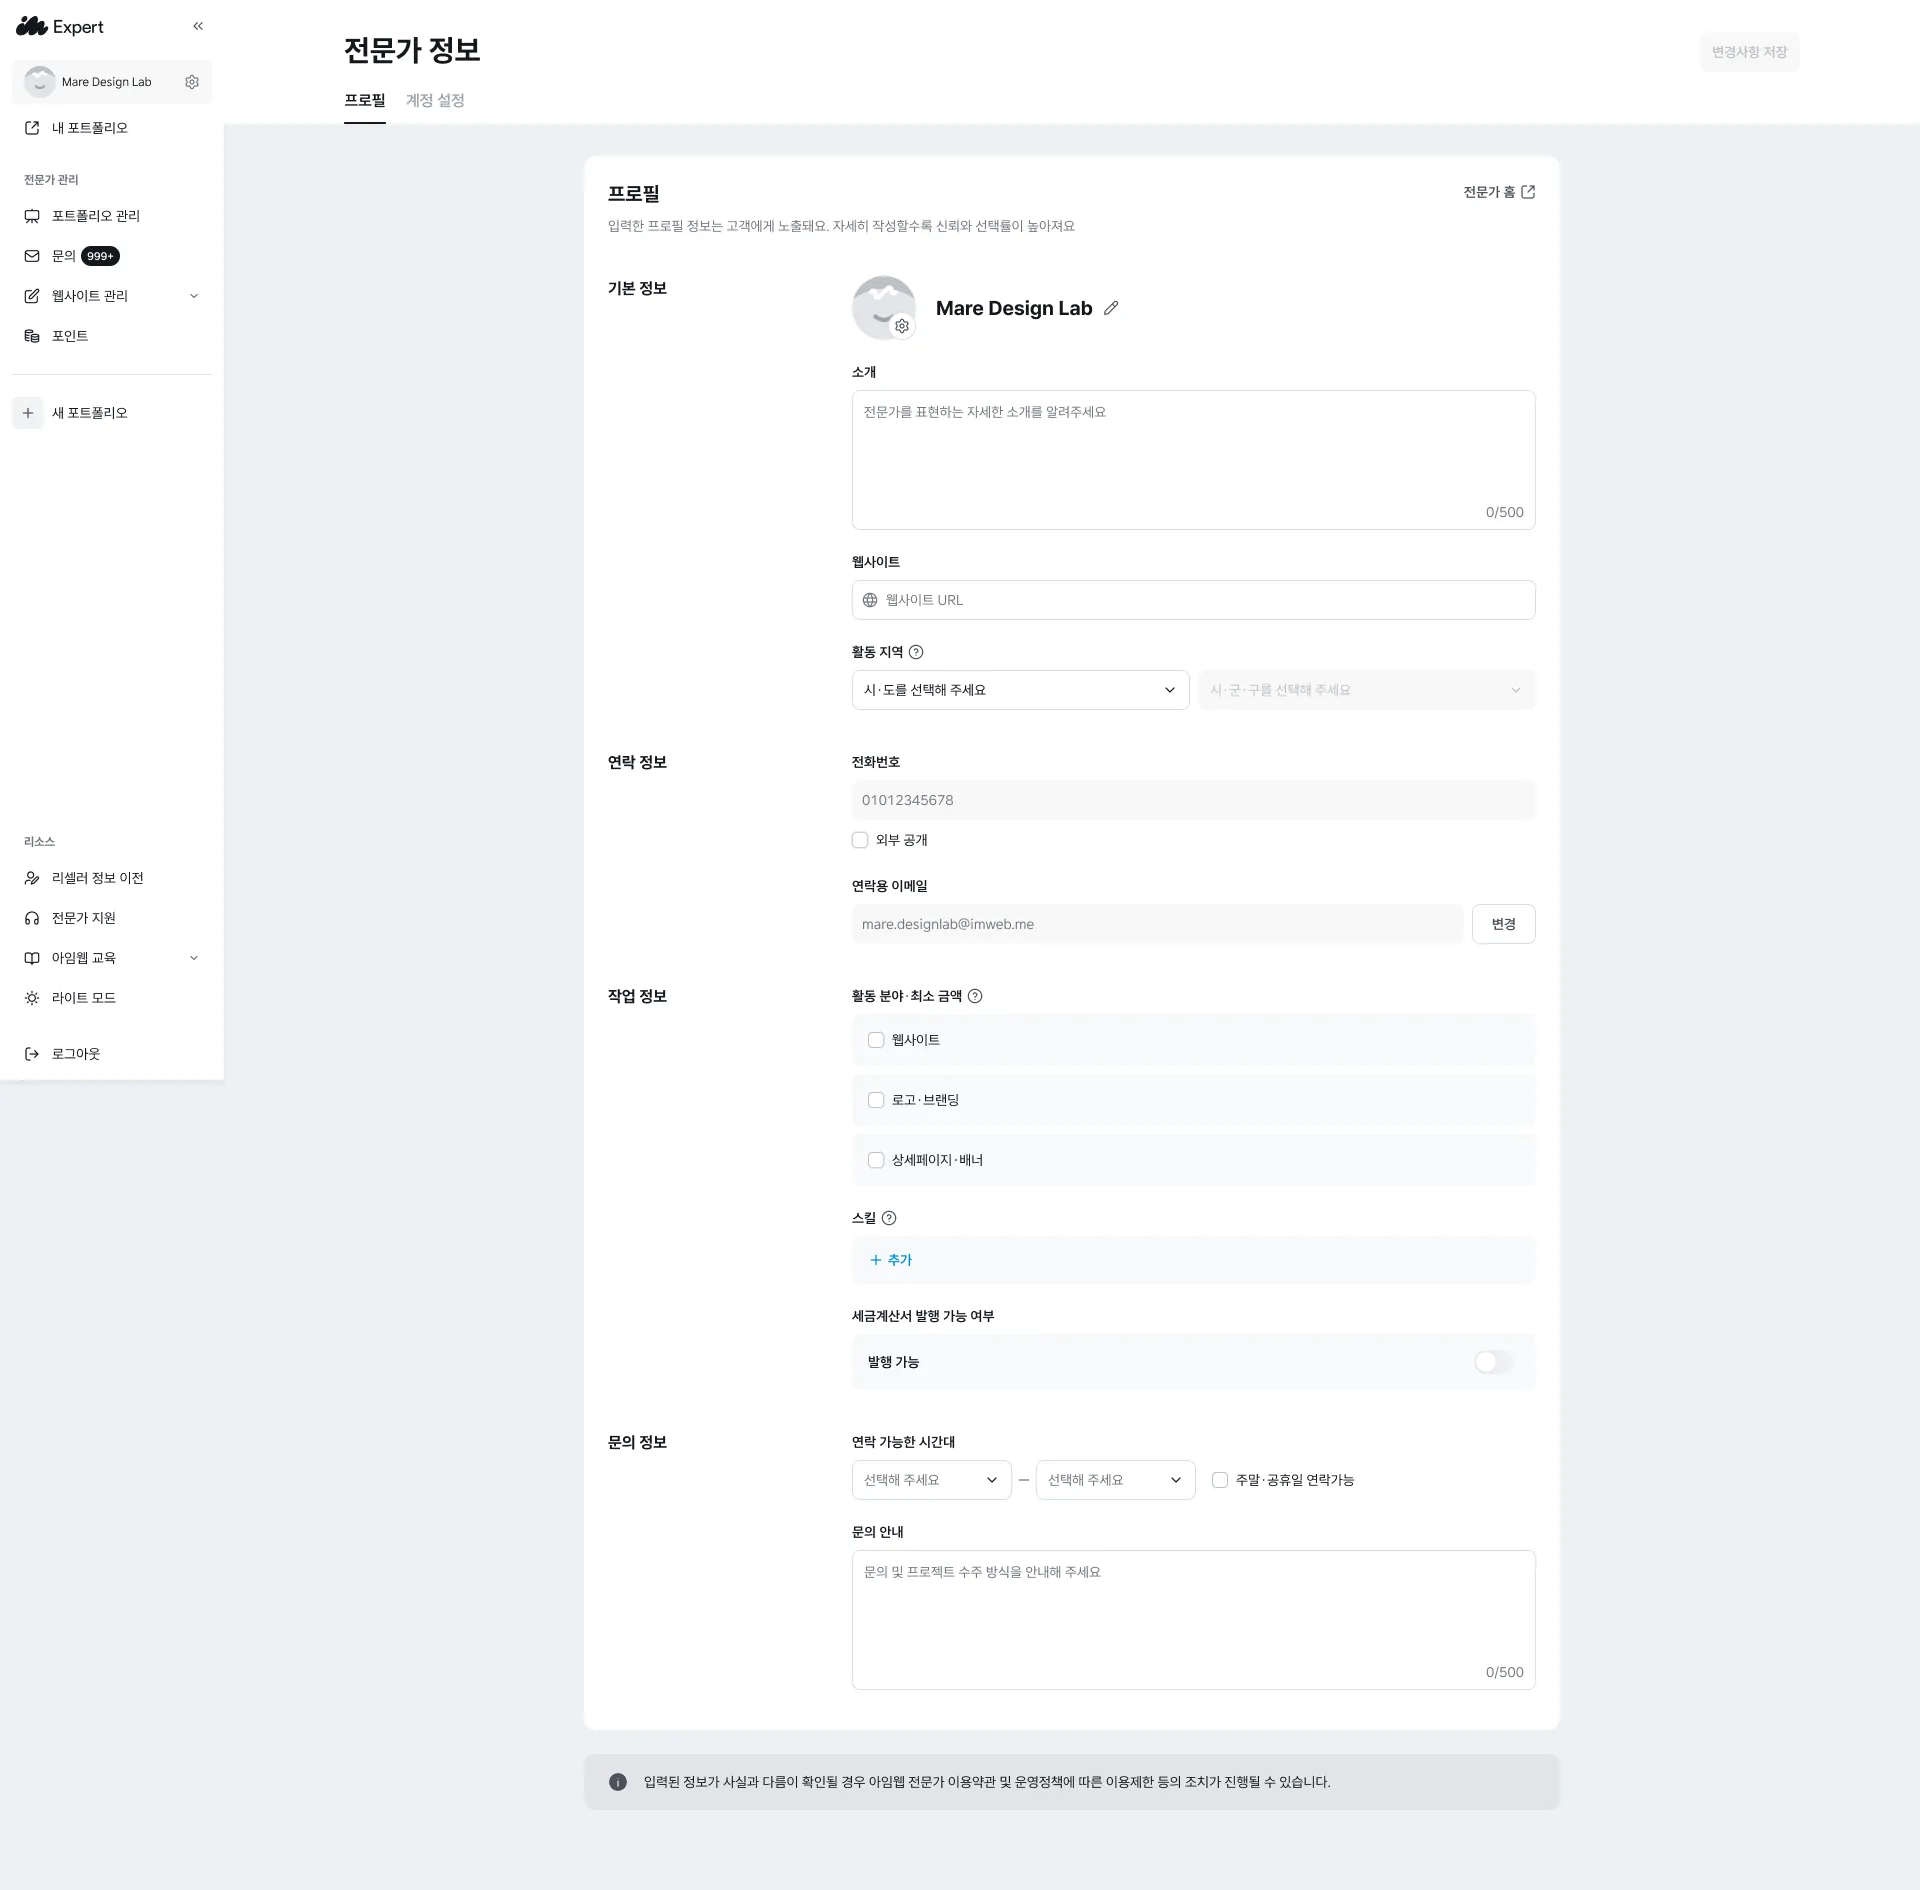Switch to the 계정 설정 tab
This screenshot has height=1890, width=1920.
[435, 100]
